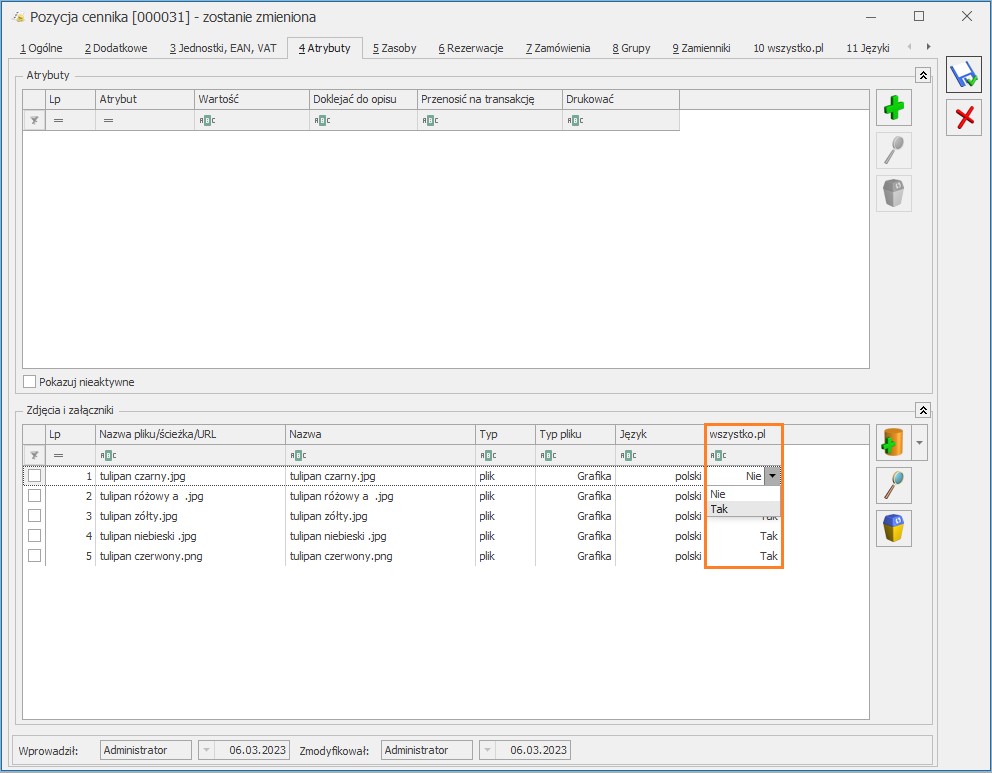This screenshot has height=773, width=992.
Task: Choose Nie from the dropdown list
Action: coord(743,495)
